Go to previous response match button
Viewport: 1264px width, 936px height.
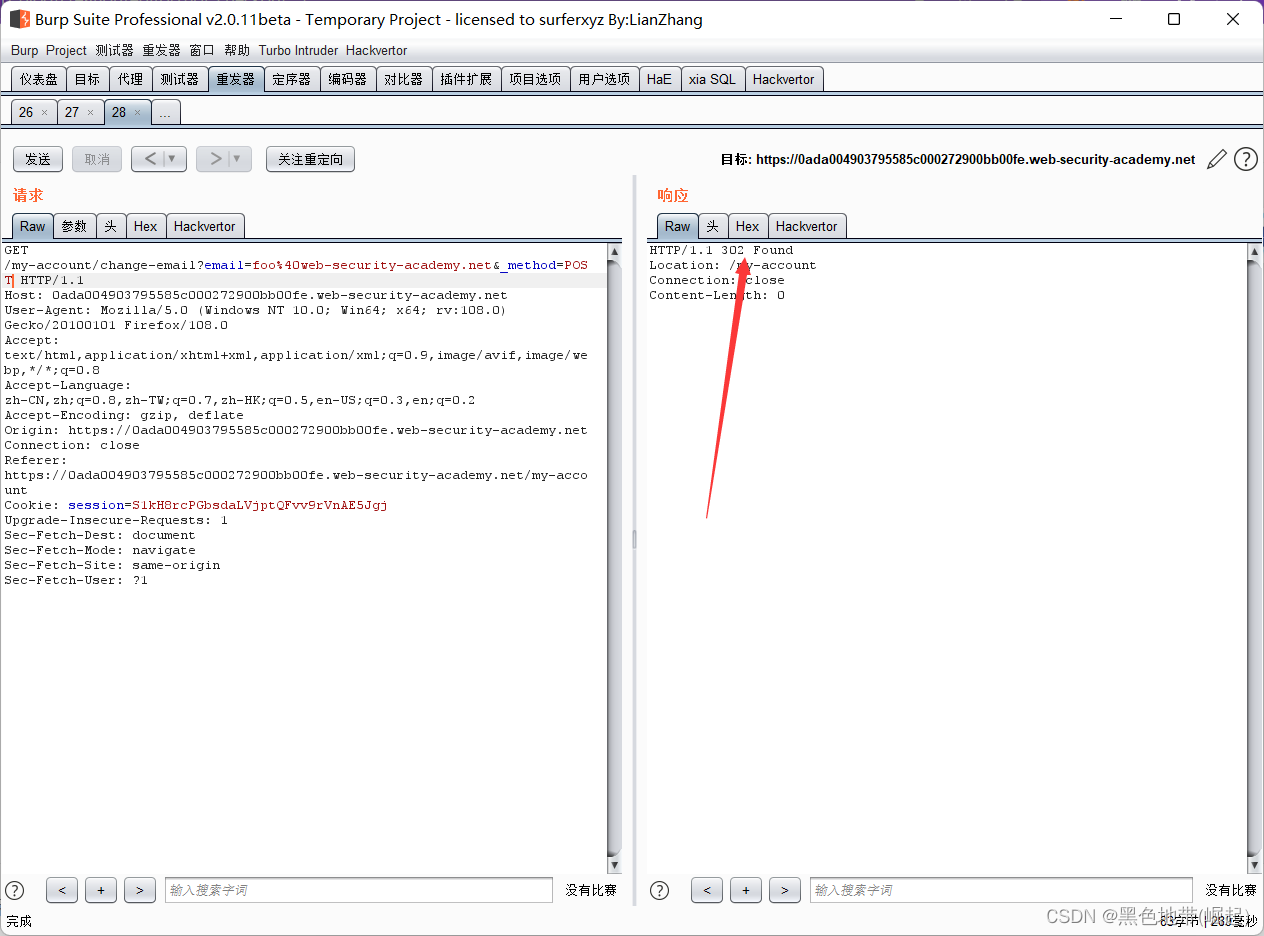(707, 890)
